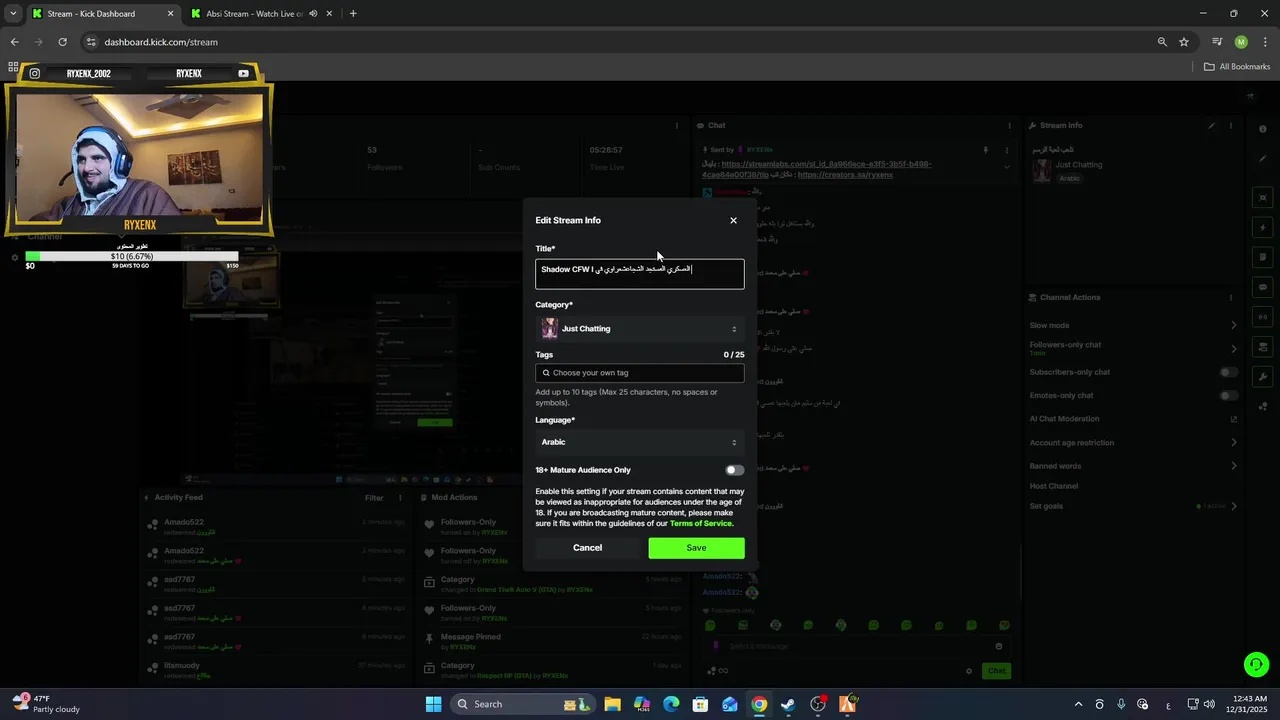Image resolution: width=1280 pixels, height=720 pixels.
Task: Open the Activity Feed three-dot menu
Action: [x=400, y=497]
